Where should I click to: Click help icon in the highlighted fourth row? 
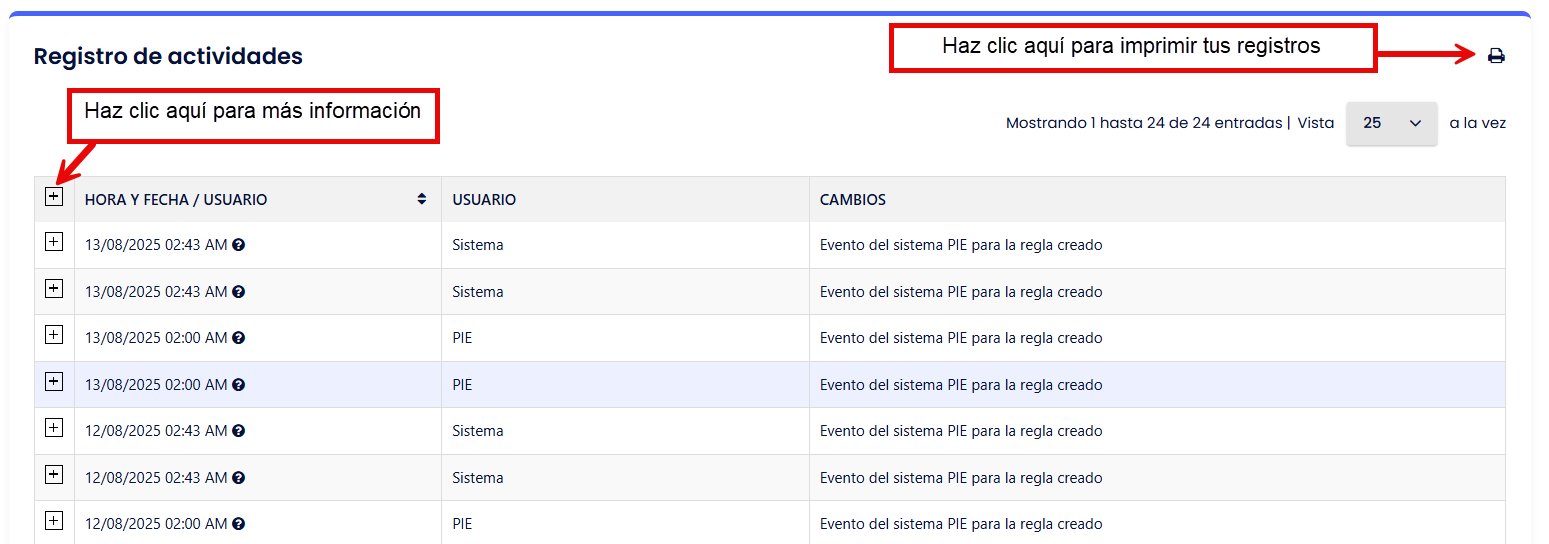pyautogui.click(x=239, y=385)
